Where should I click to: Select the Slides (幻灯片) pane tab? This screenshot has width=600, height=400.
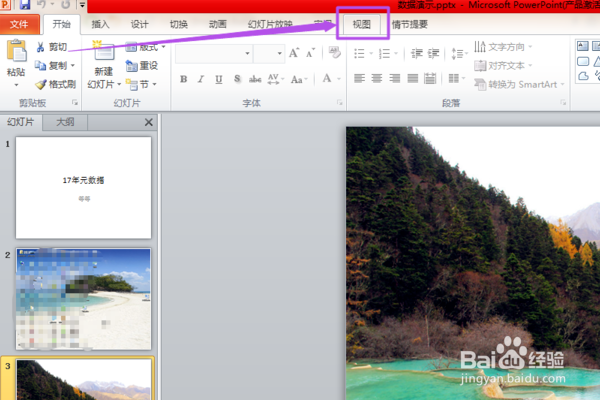click(21, 122)
